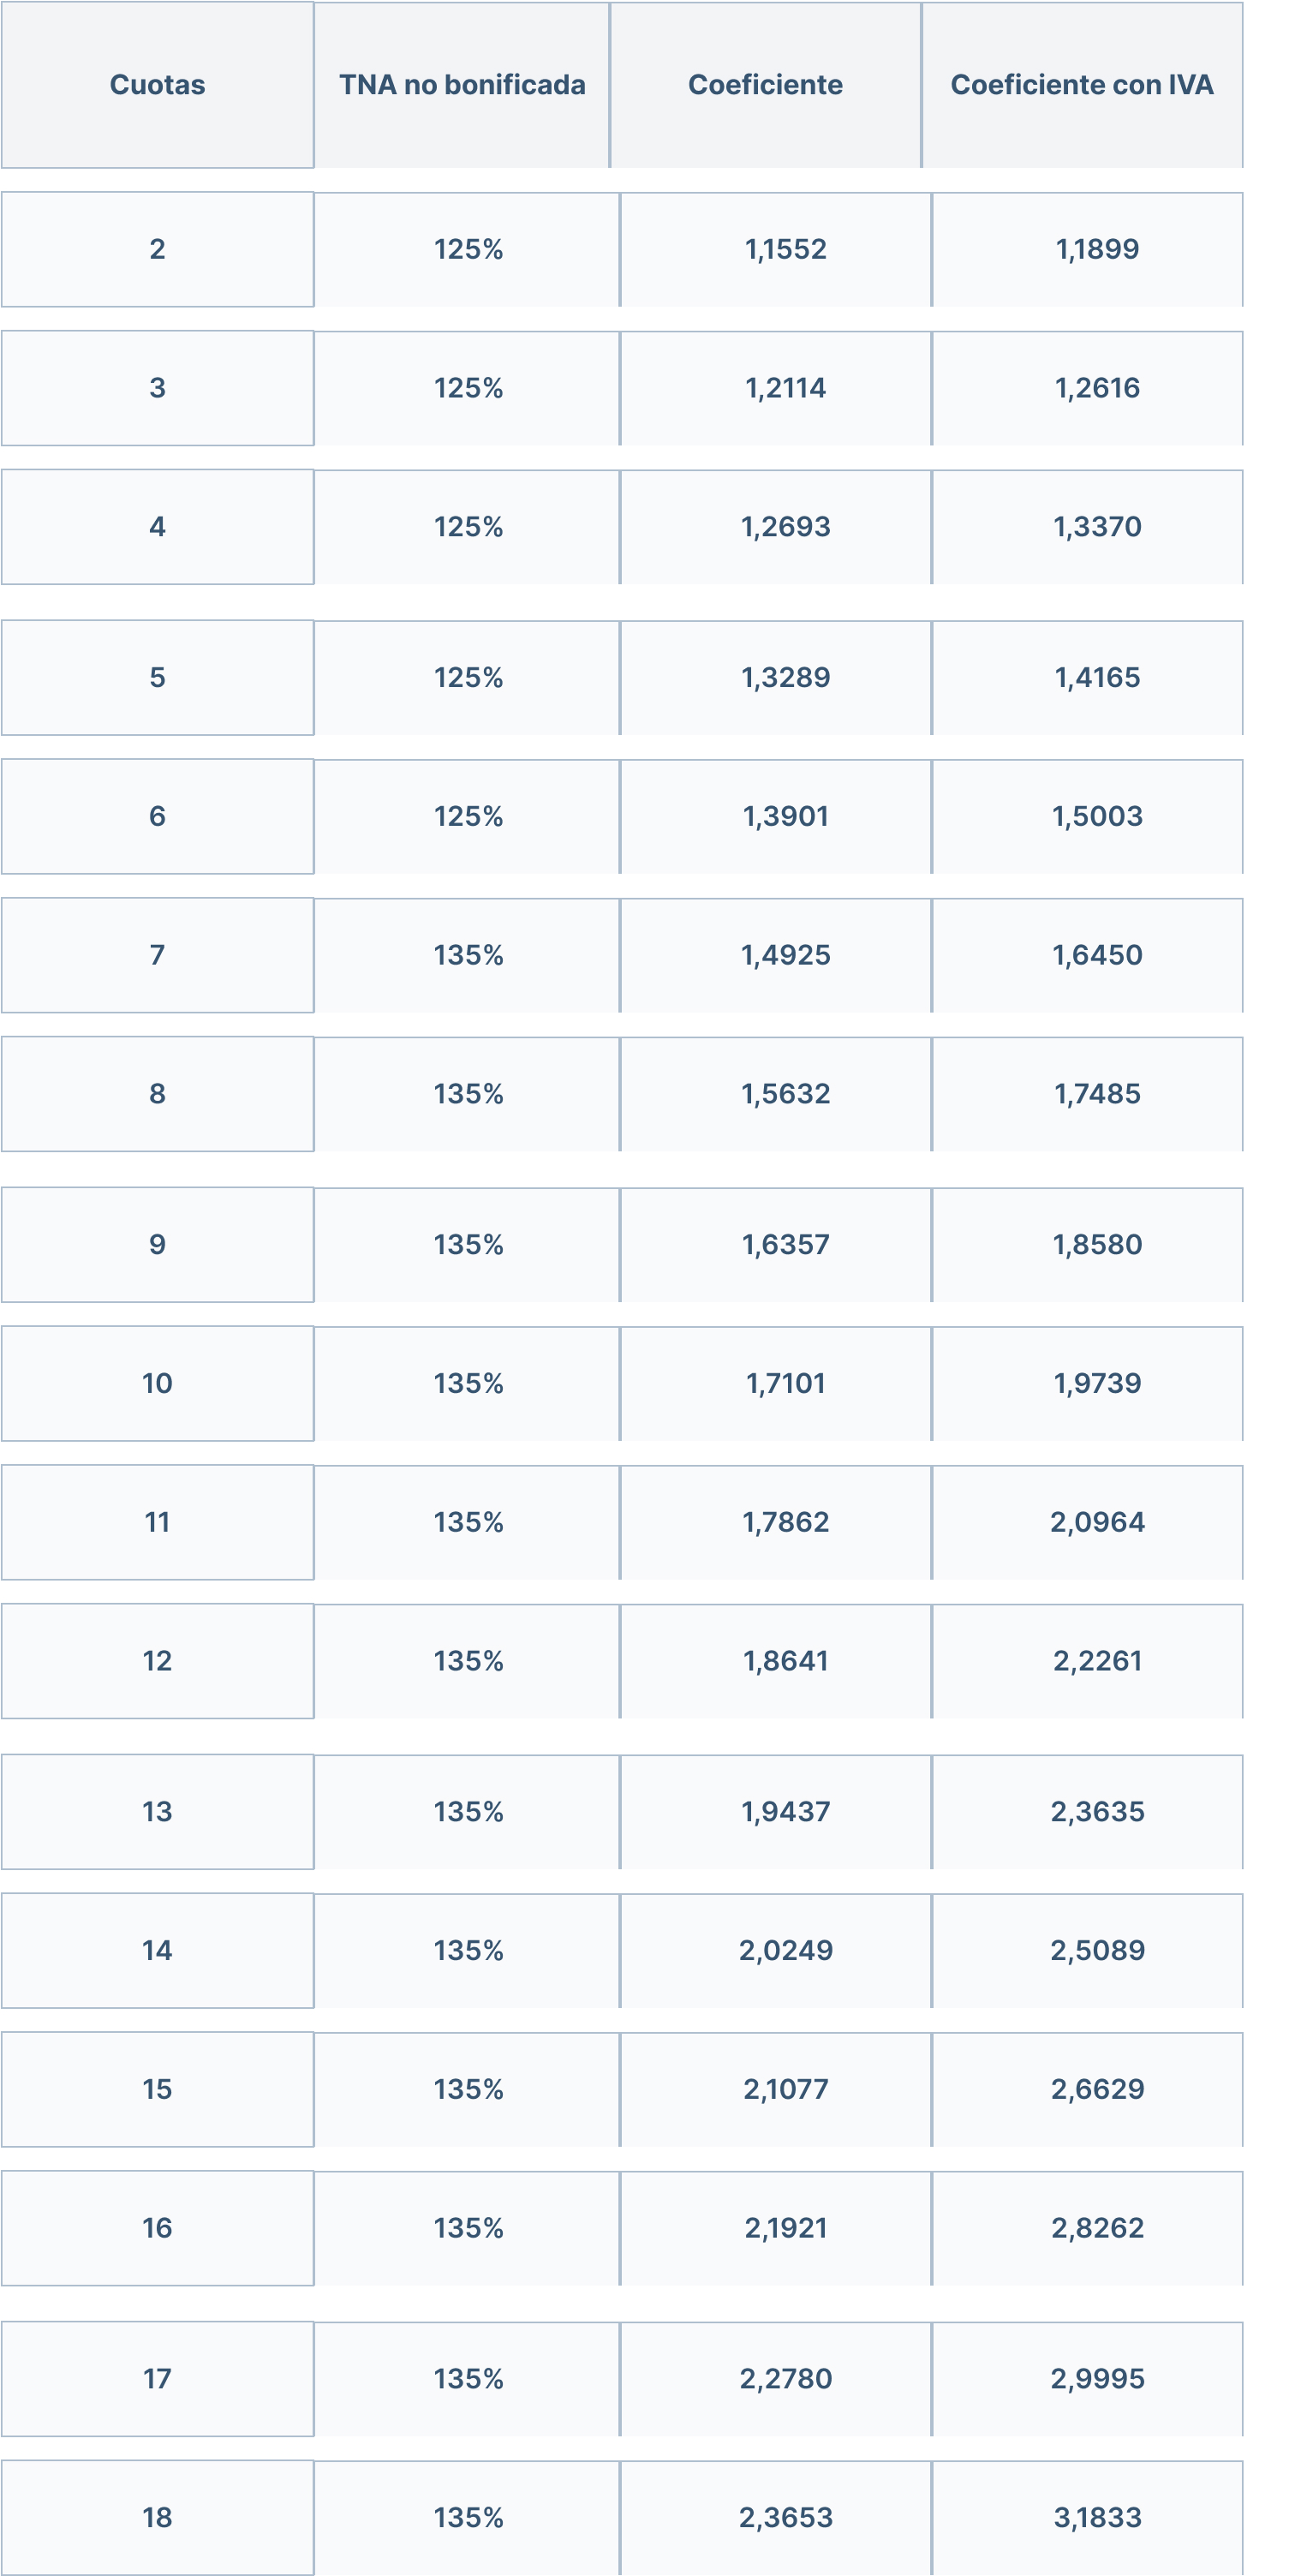Click coefficient value 1,7862

click(x=785, y=1523)
